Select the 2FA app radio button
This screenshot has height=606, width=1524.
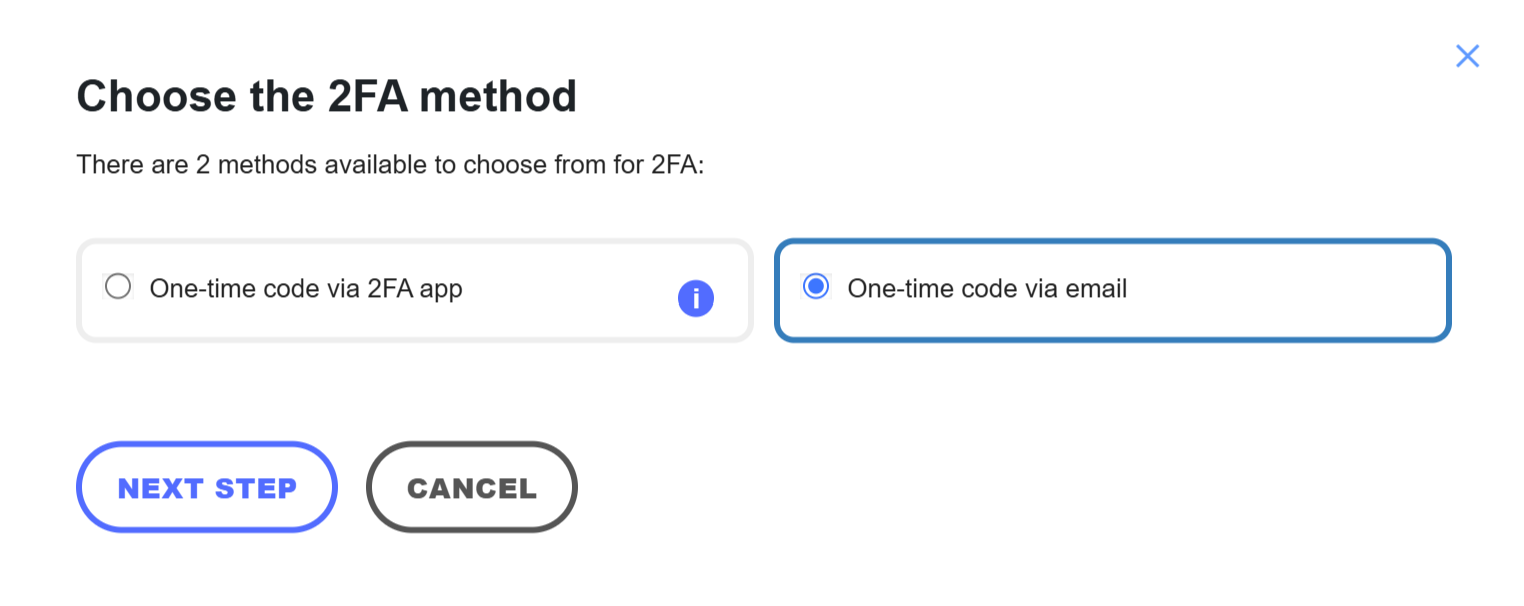118,288
